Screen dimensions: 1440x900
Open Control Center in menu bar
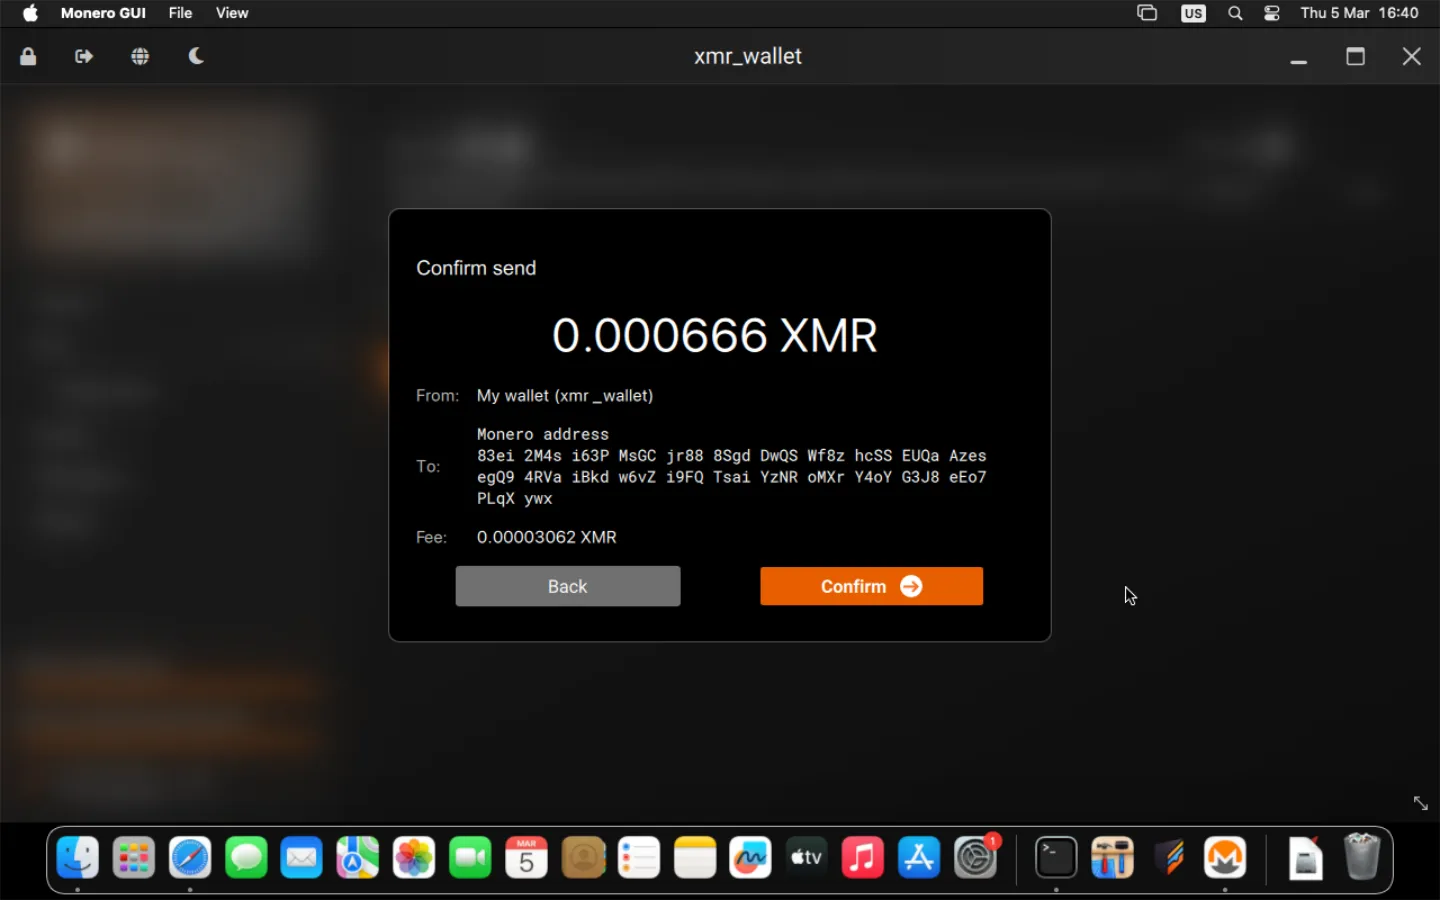point(1272,13)
